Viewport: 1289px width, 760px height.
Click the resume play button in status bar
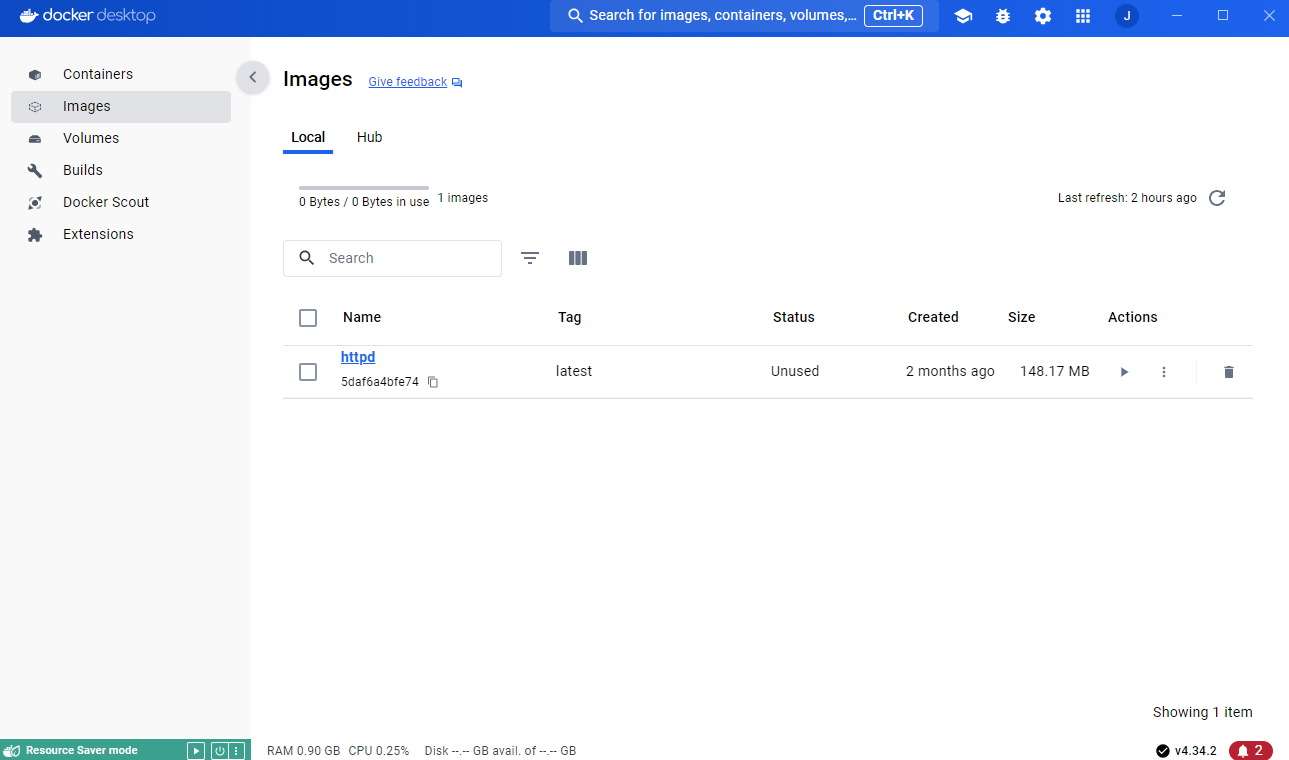(196, 750)
